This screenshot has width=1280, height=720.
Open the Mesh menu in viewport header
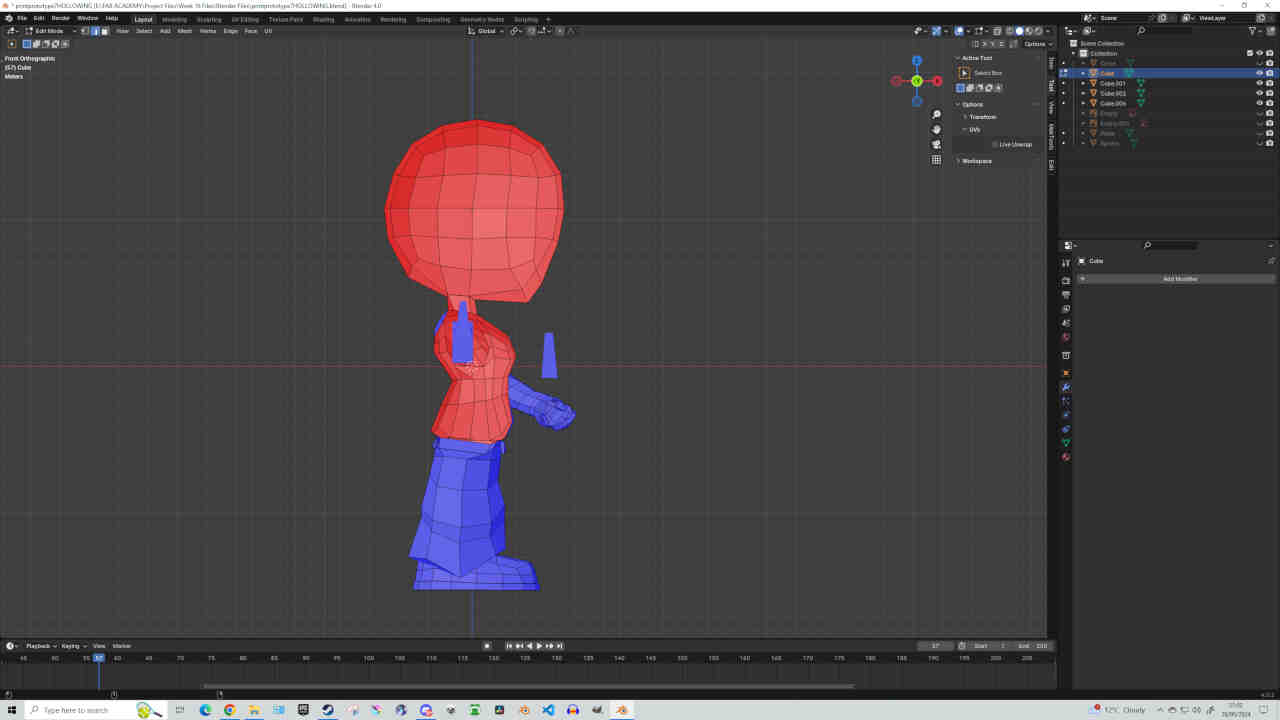pyautogui.click(x=185, y=31)
